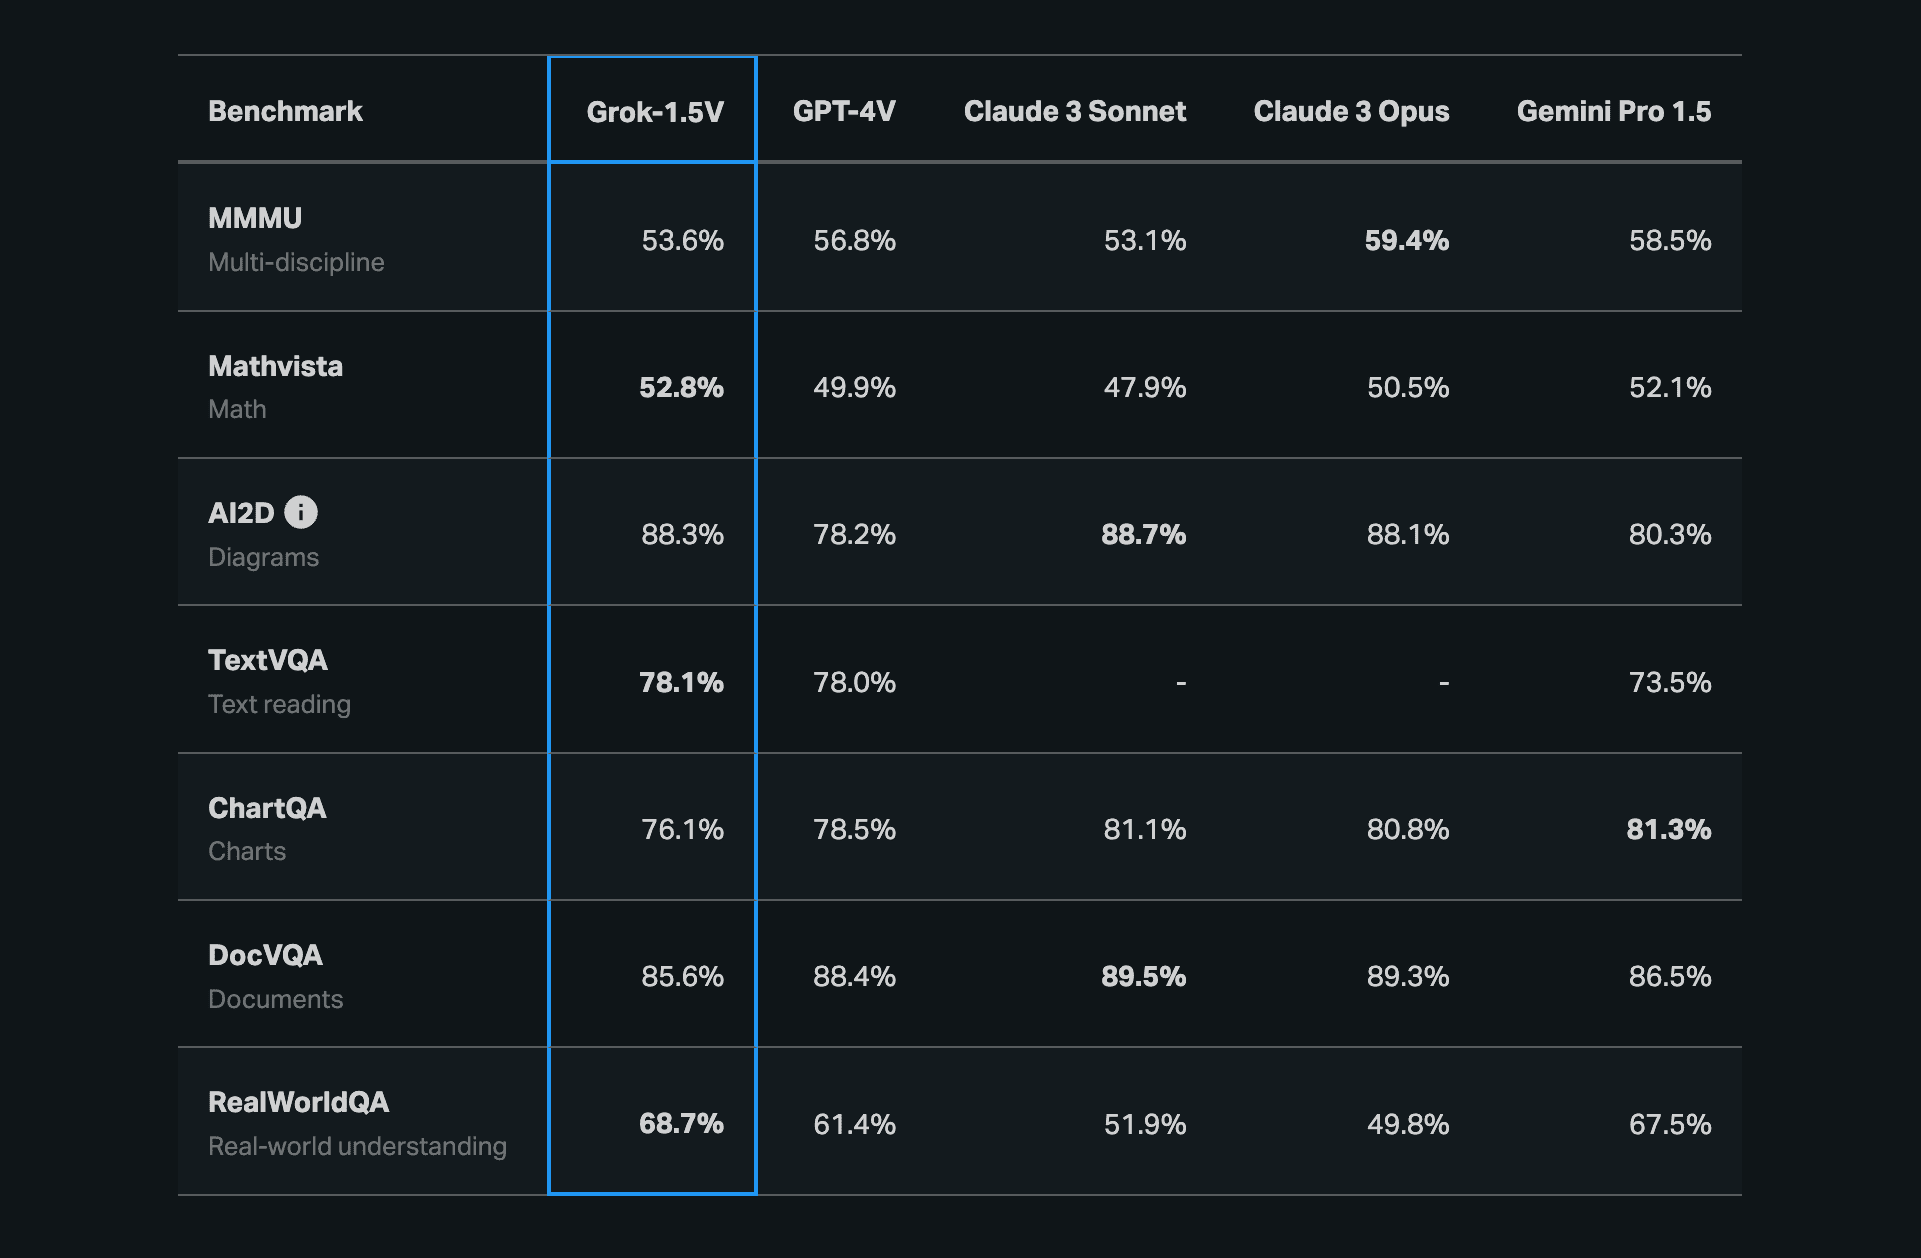
Task: Click the DocVQA row label
Action: tap(265, 955)
